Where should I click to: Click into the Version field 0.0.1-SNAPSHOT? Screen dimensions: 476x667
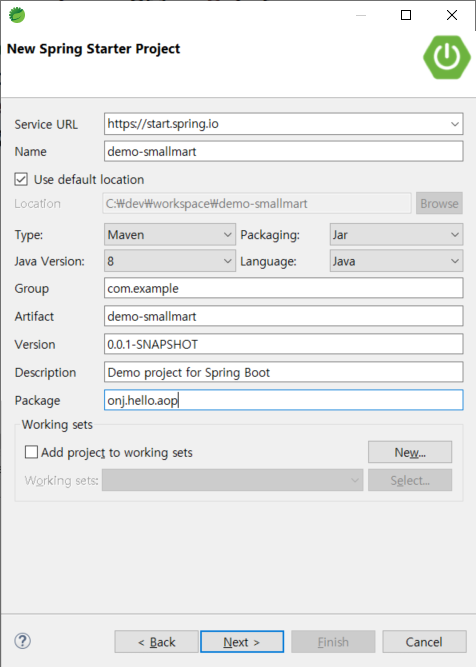click(283, 344)
